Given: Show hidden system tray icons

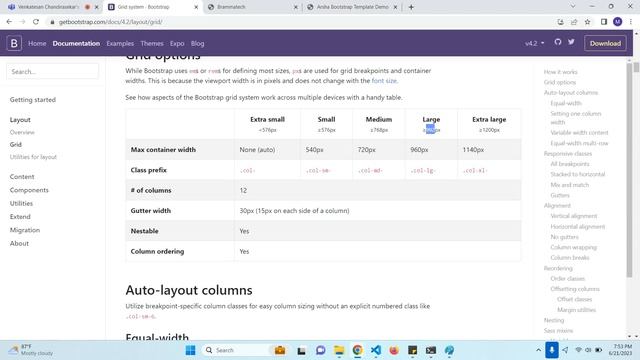Looking at the screenshot, I should click(538, 350).
